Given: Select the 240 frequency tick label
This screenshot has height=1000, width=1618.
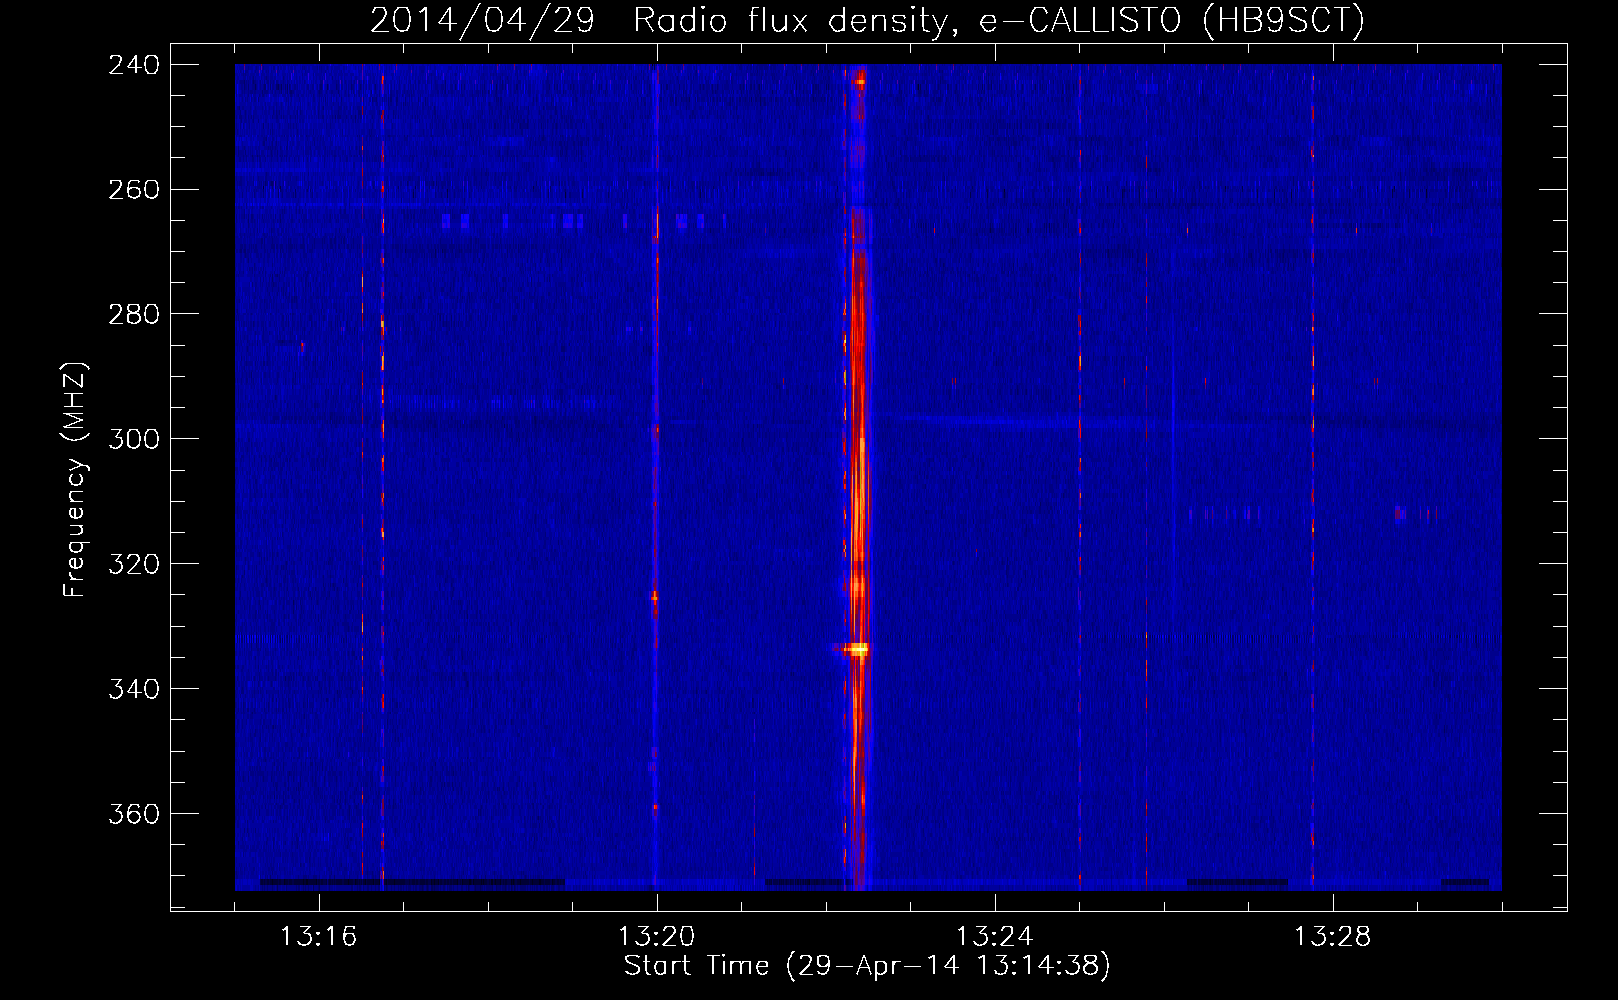Looking at the screenshot, I should (134, 64).
